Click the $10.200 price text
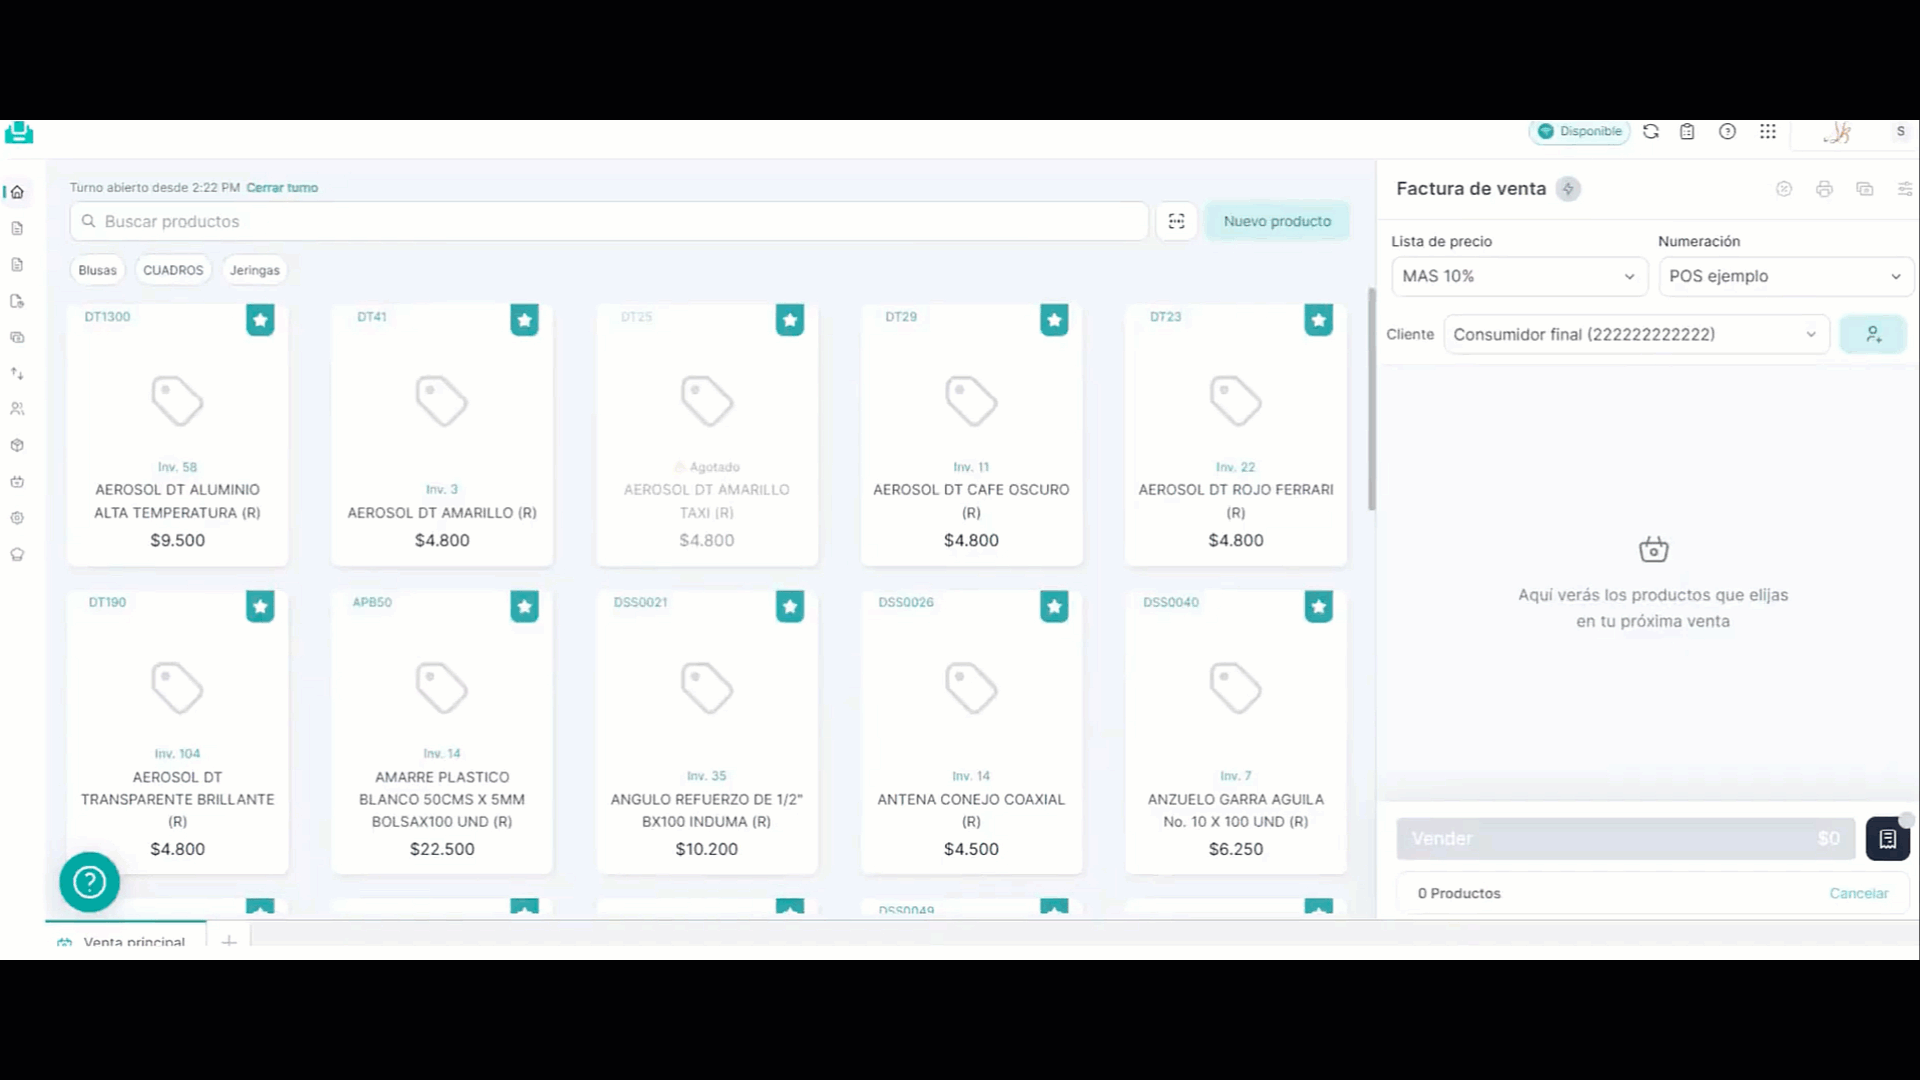 (706, 849)
